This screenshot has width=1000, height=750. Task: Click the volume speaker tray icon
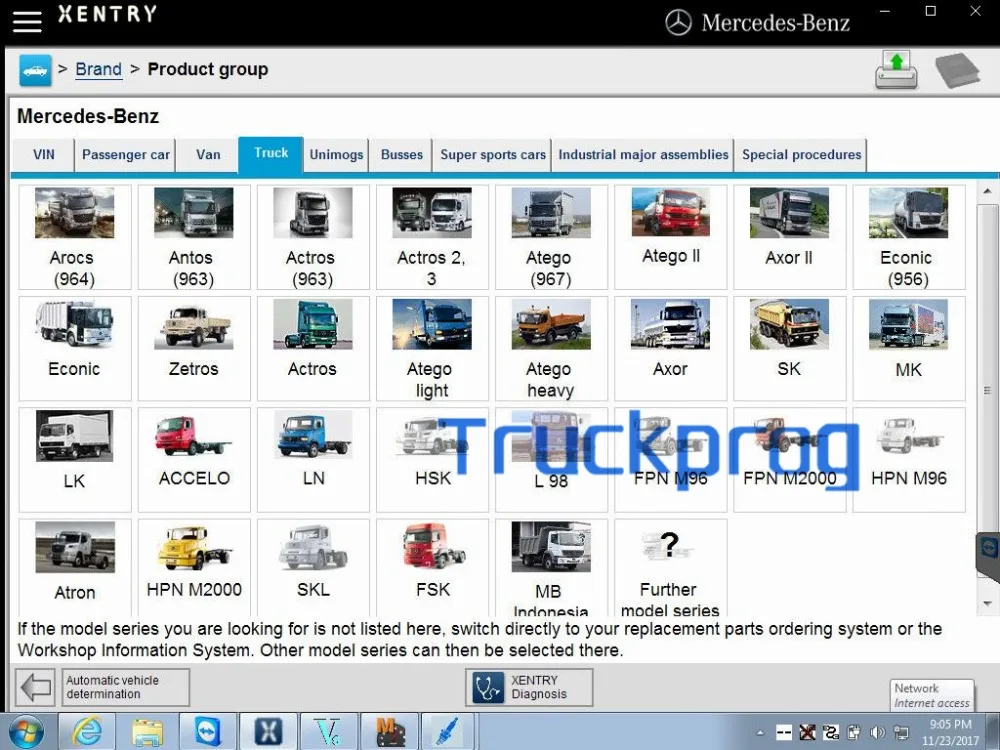878,732
